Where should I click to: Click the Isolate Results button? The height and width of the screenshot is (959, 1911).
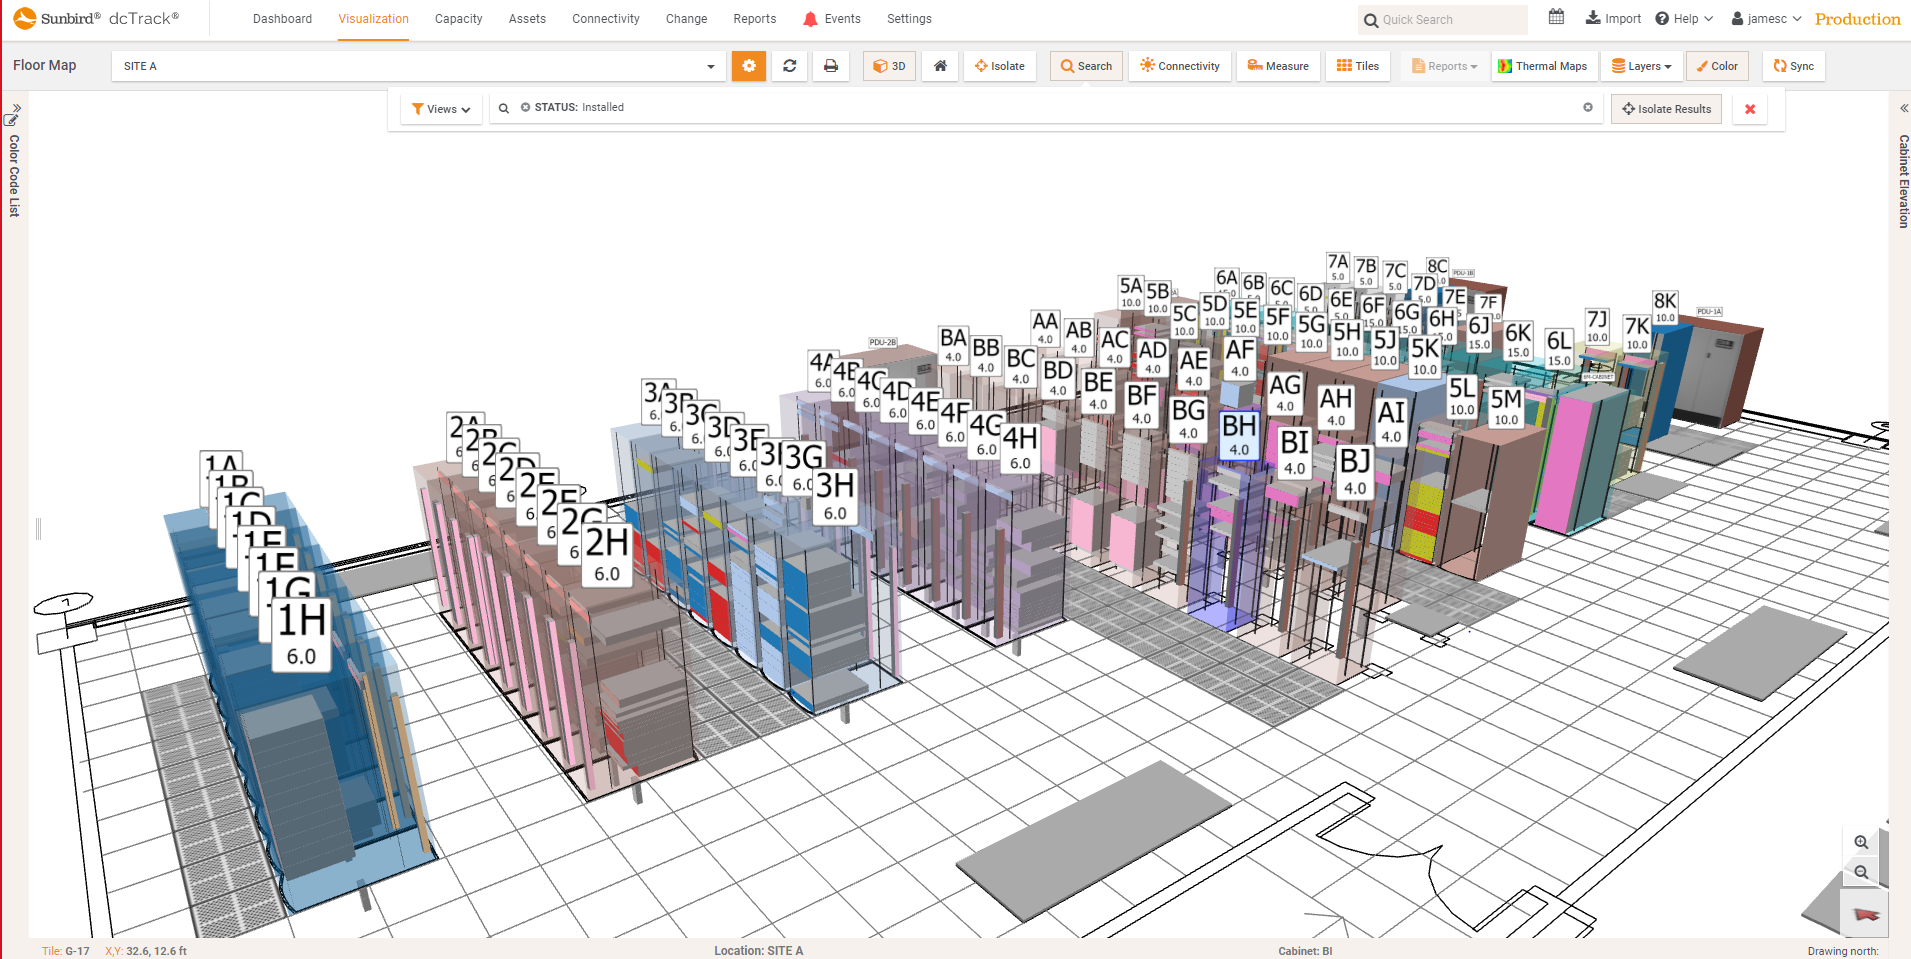1665,108
